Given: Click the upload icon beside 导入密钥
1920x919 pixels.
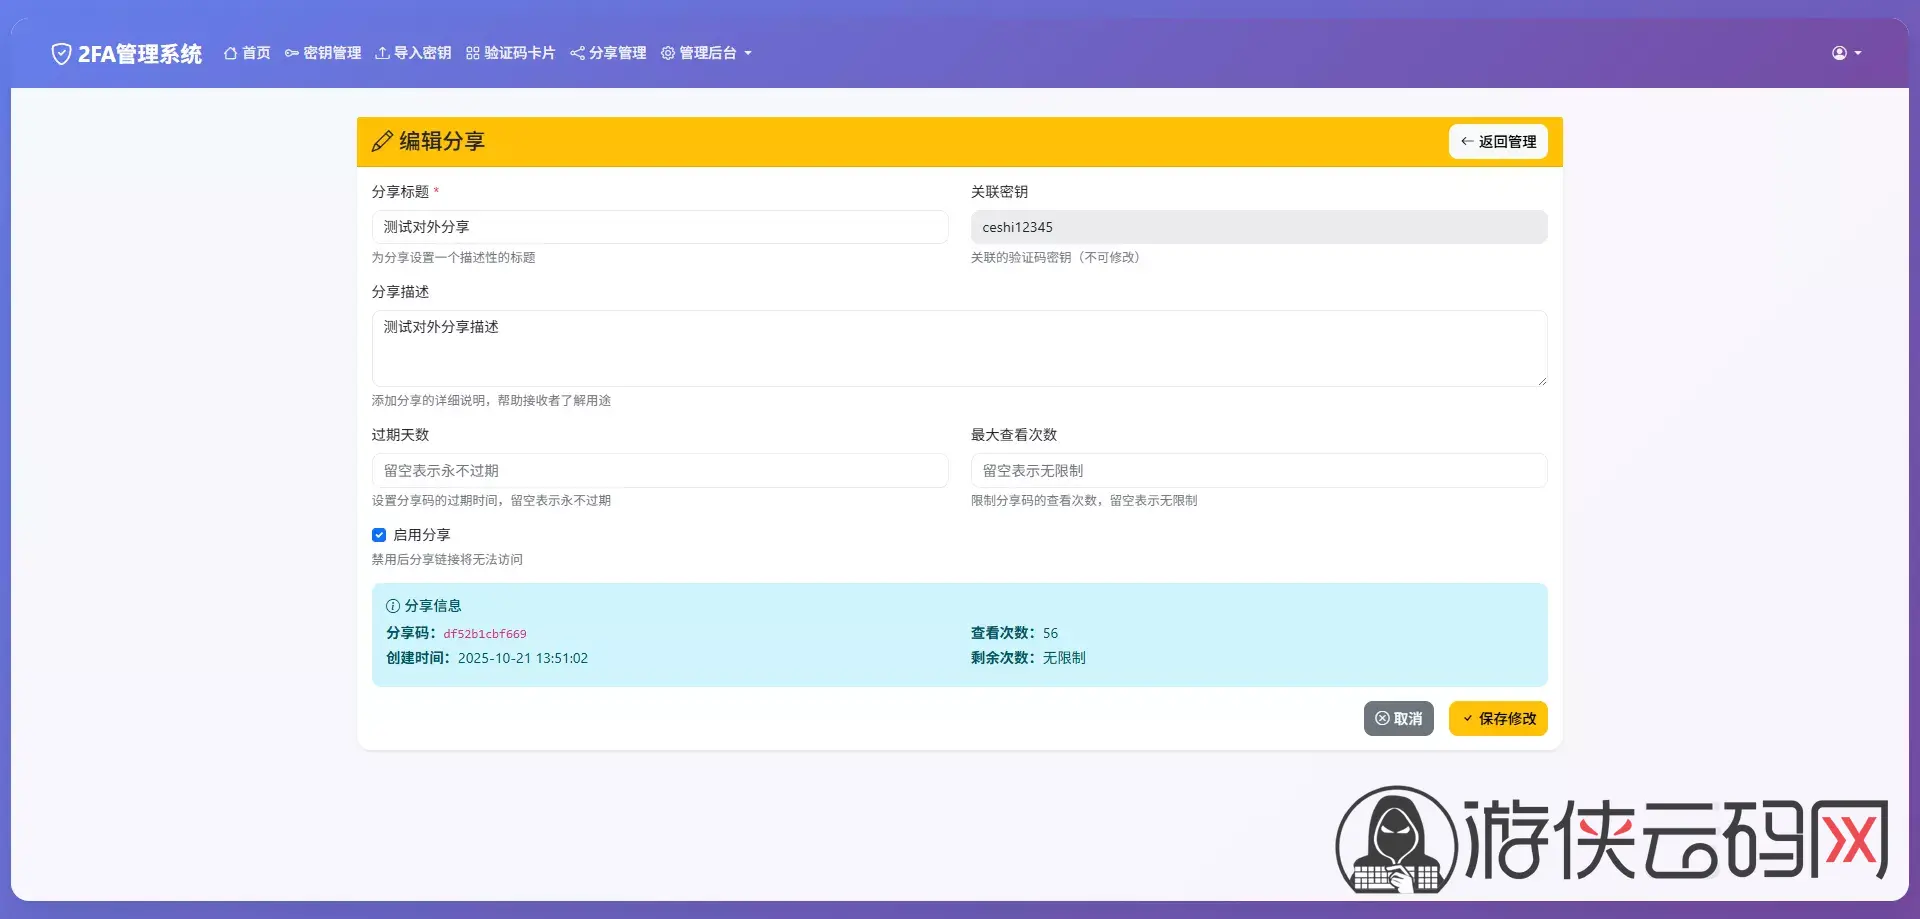Looking at the screenshot, I should point(382,53).
